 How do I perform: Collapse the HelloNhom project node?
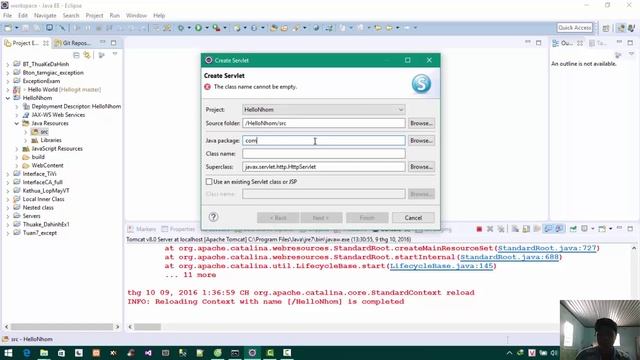pyautogui.click(x=8, y=98)
